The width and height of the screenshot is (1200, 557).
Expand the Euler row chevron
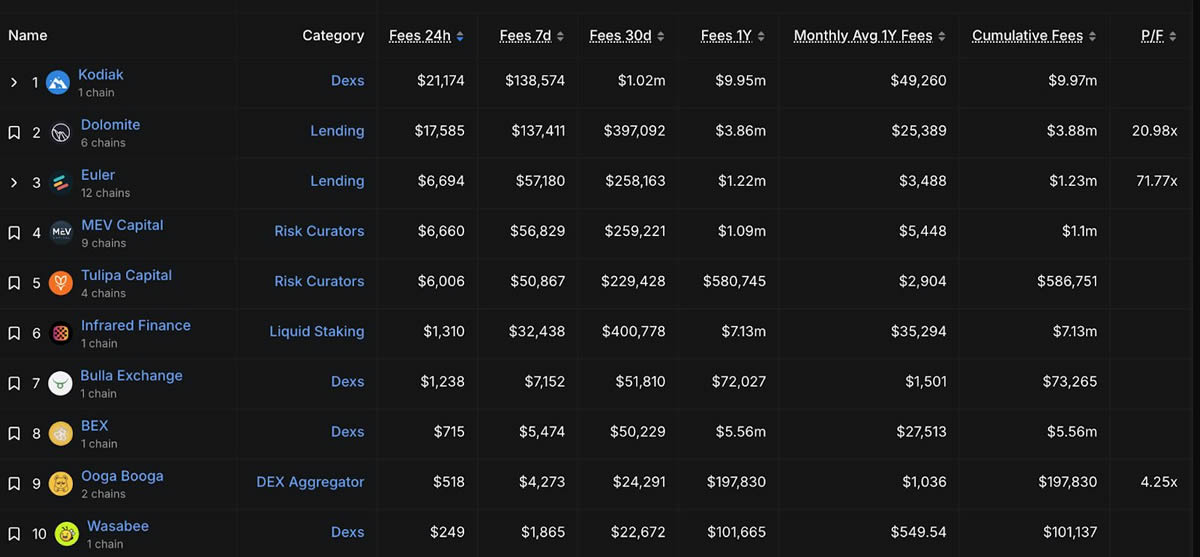pos(14,183)
